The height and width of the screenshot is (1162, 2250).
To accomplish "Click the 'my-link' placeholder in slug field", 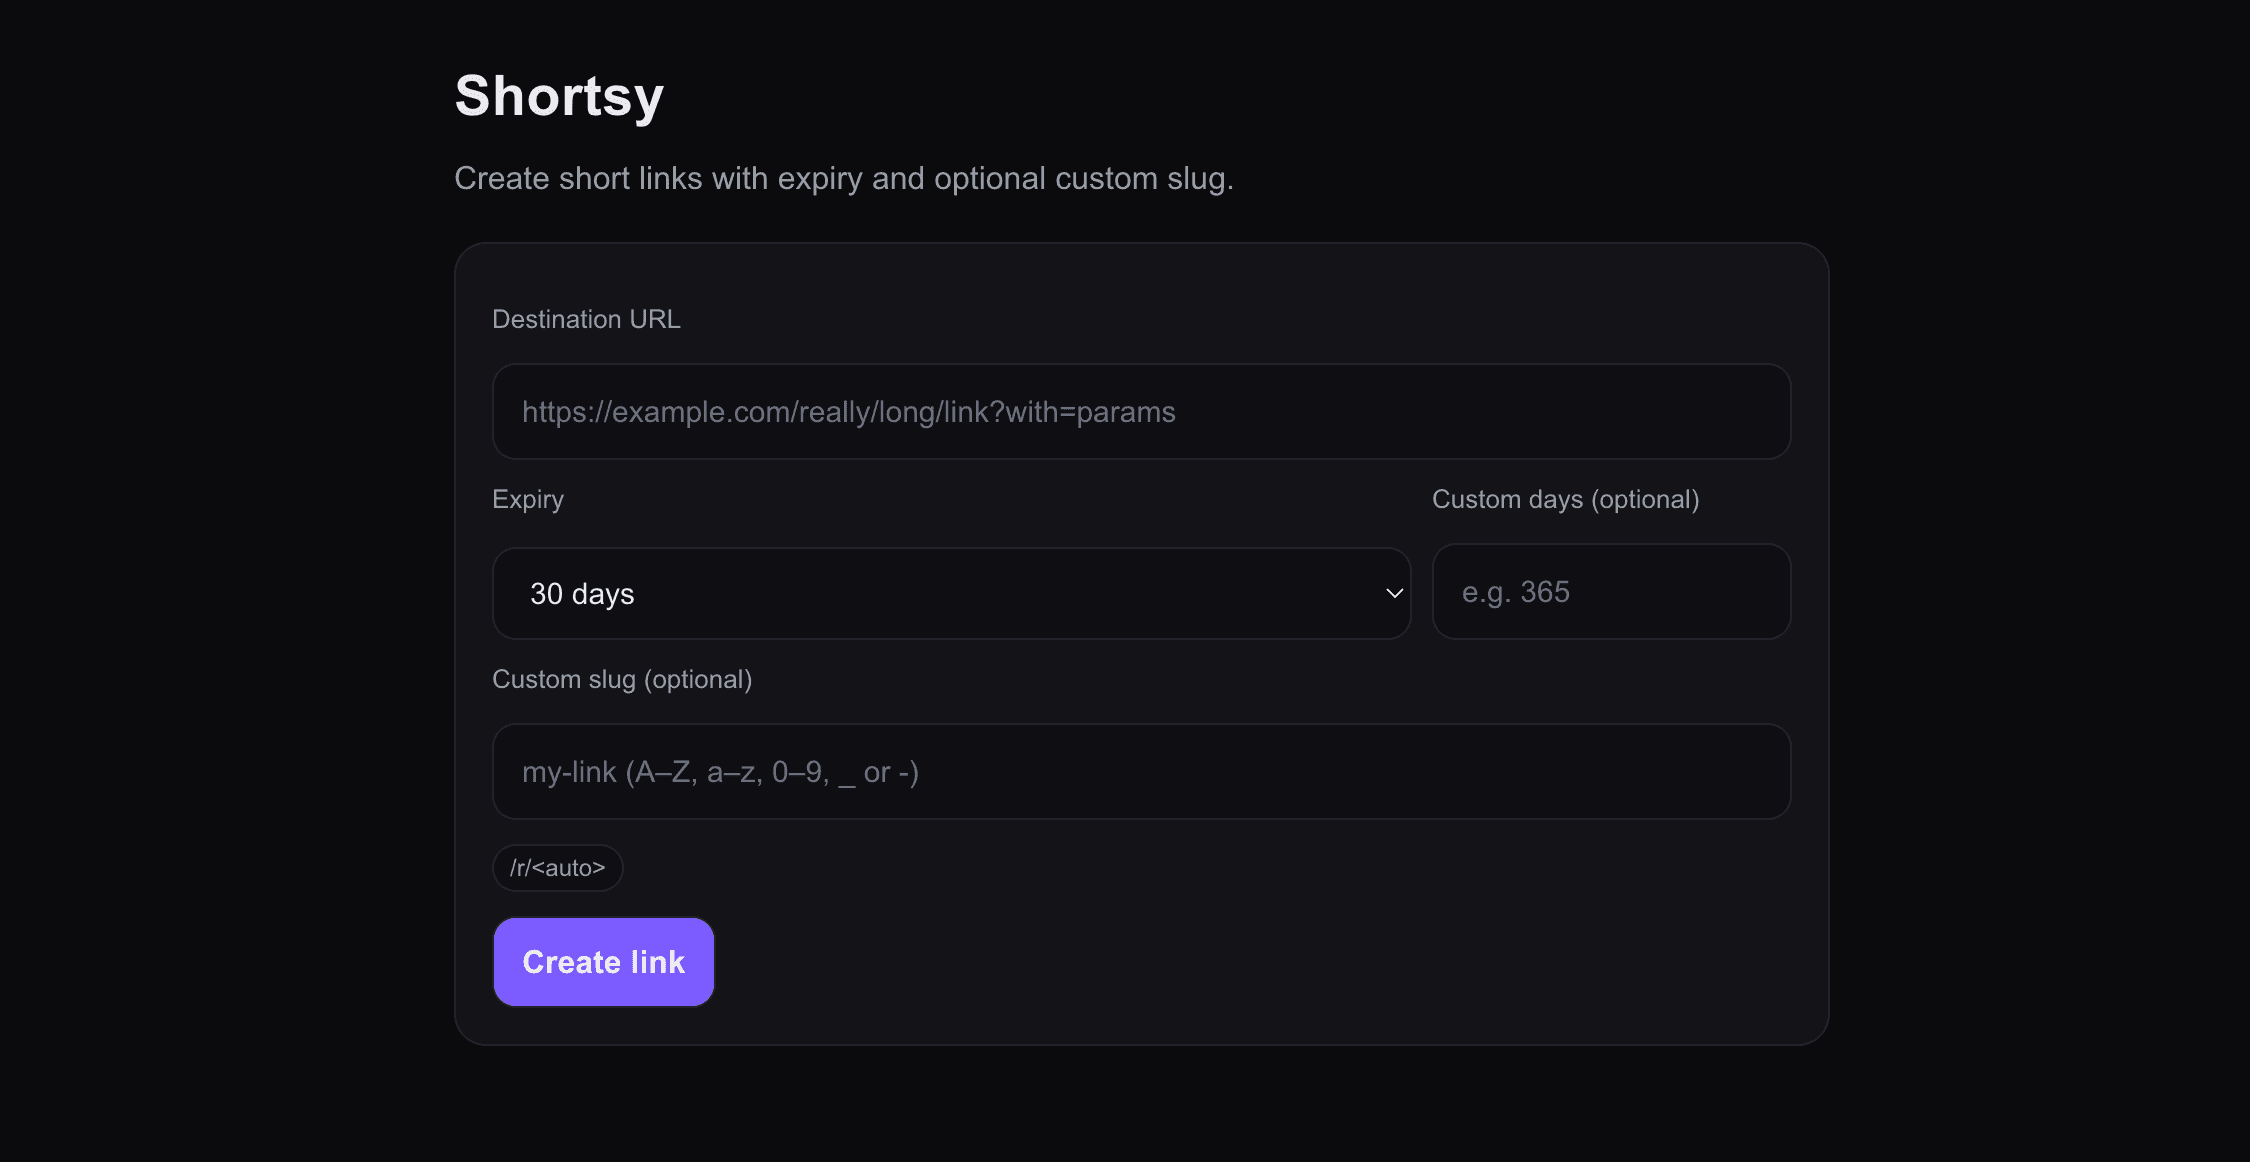I will (569, 772).
